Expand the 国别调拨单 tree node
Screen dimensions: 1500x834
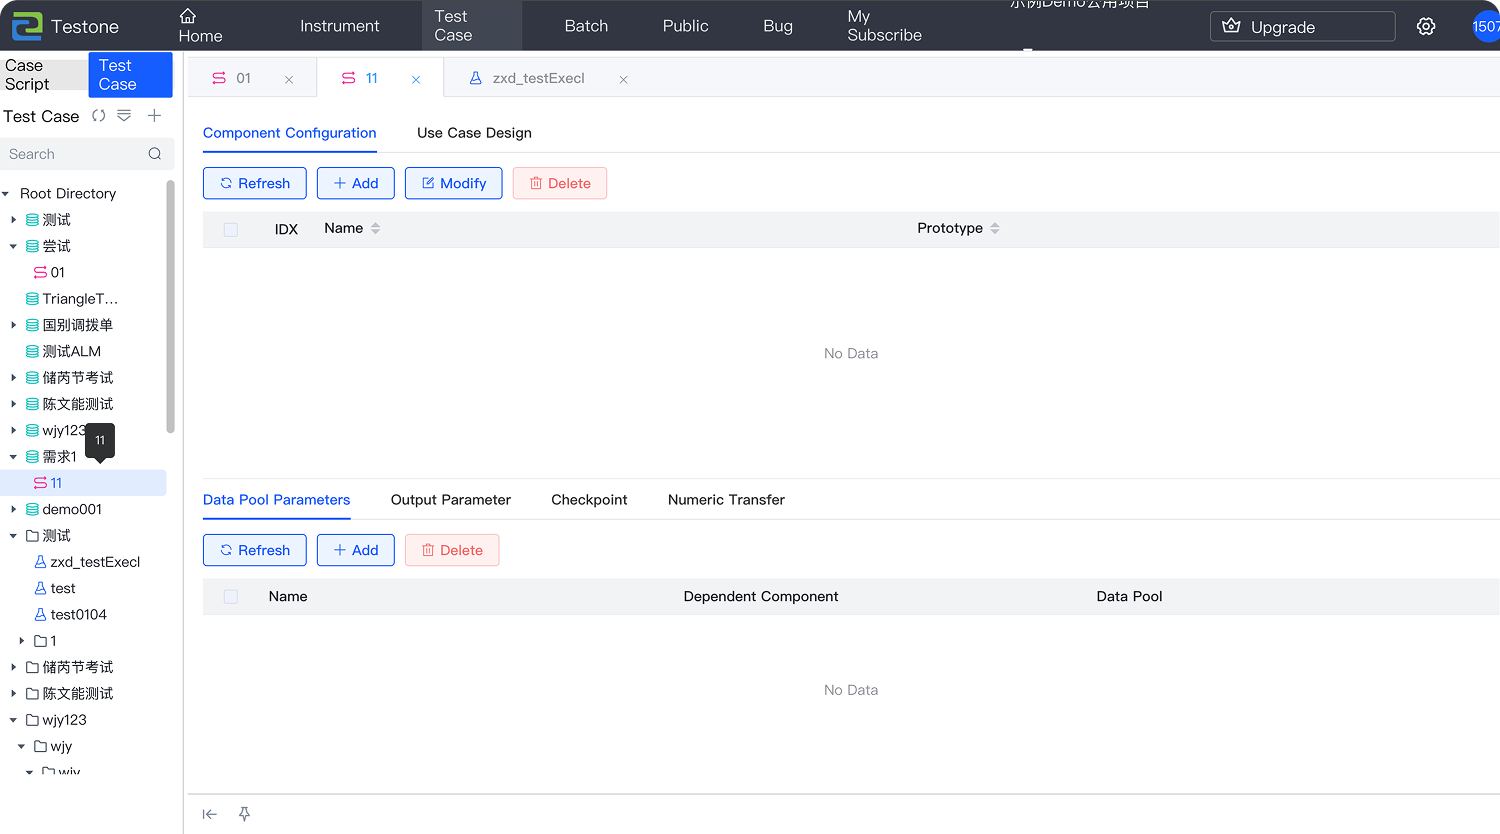(14, 325)
